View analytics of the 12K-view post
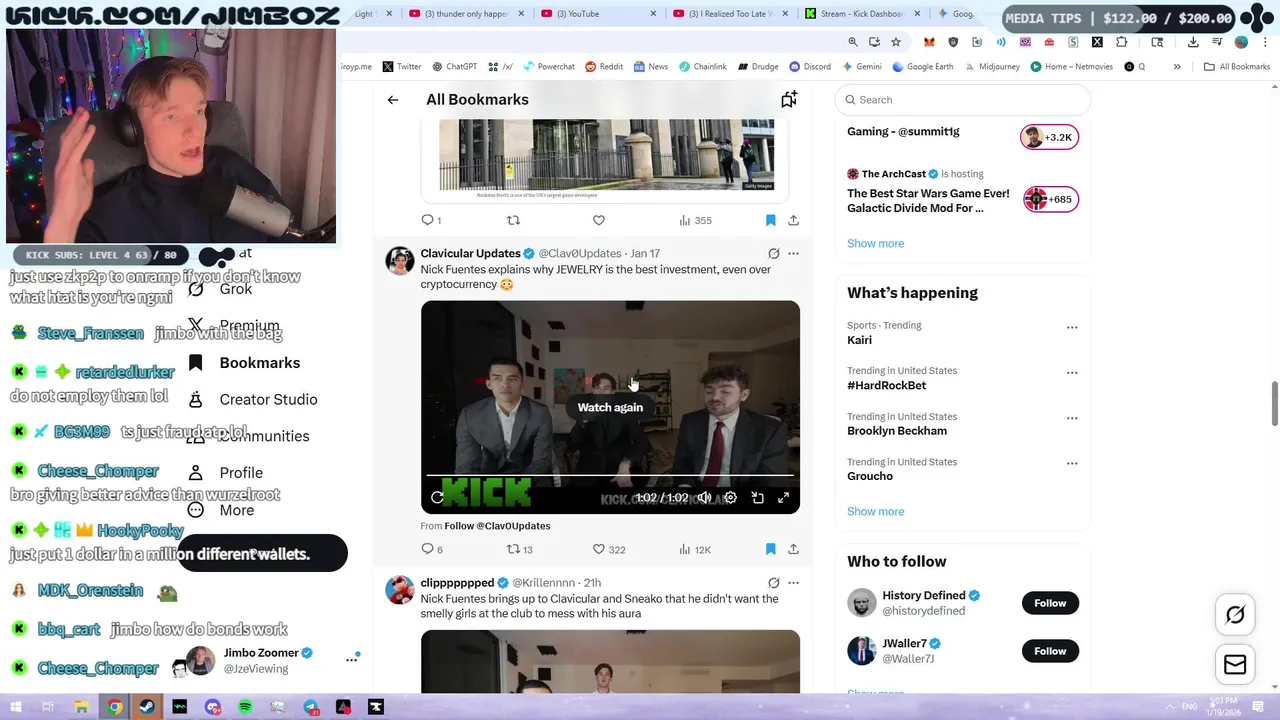Screen dimensions: 1280x720 pos(695,549)
